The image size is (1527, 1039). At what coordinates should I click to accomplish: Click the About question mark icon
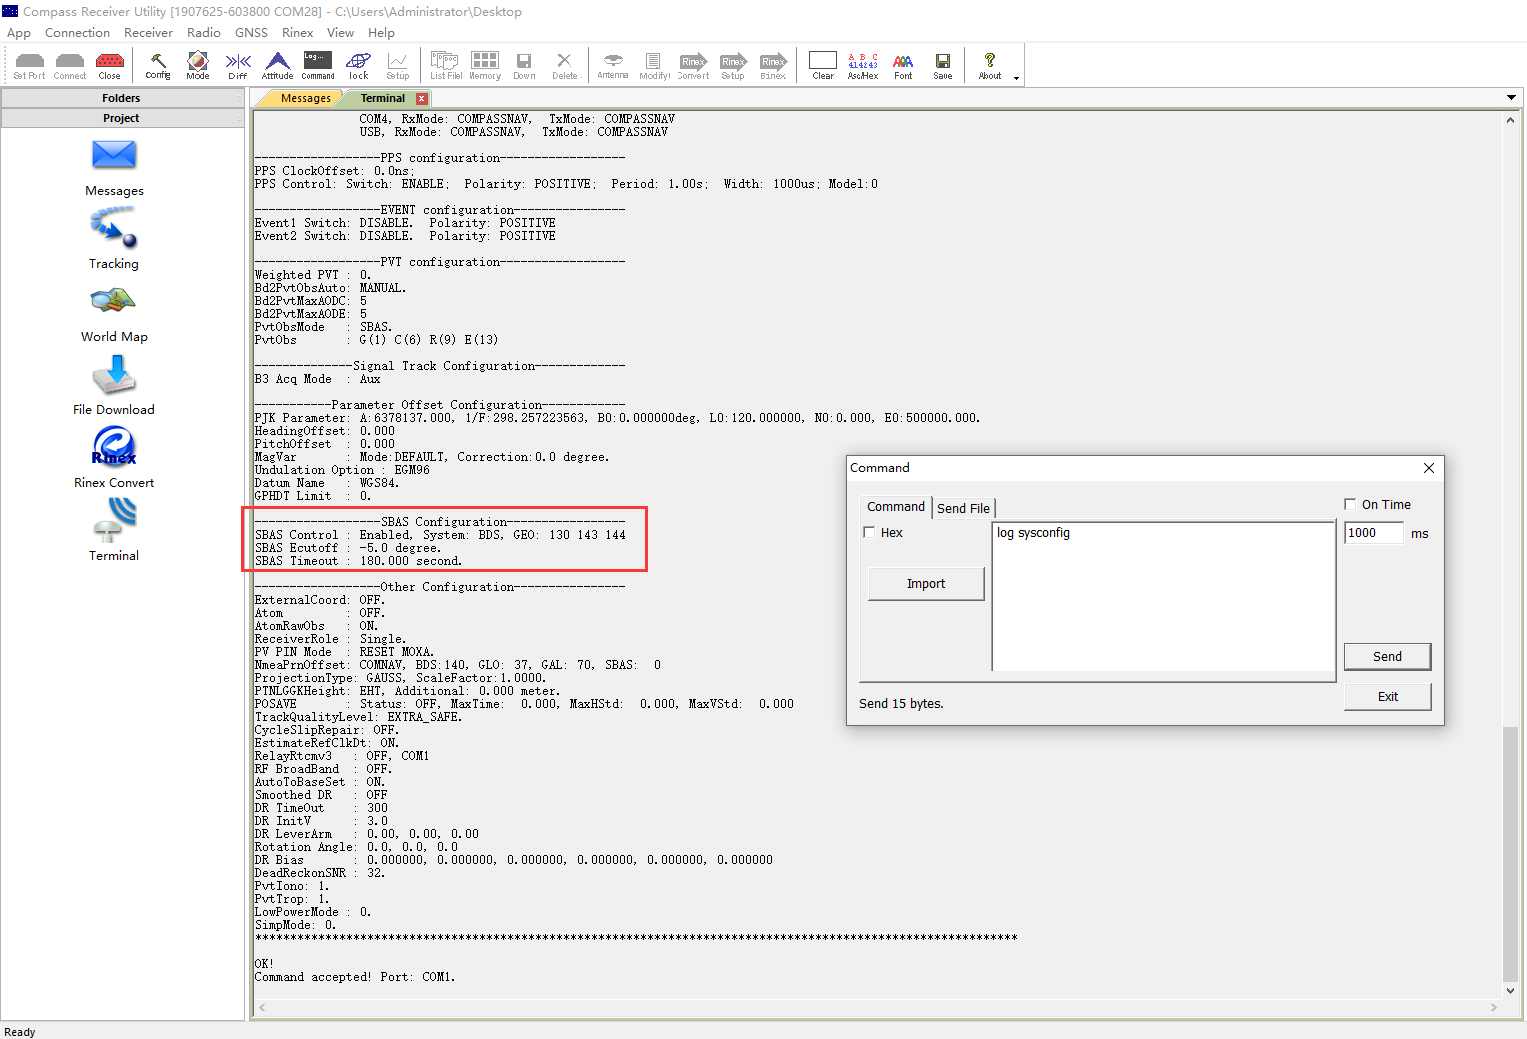[x=990, y=66]
